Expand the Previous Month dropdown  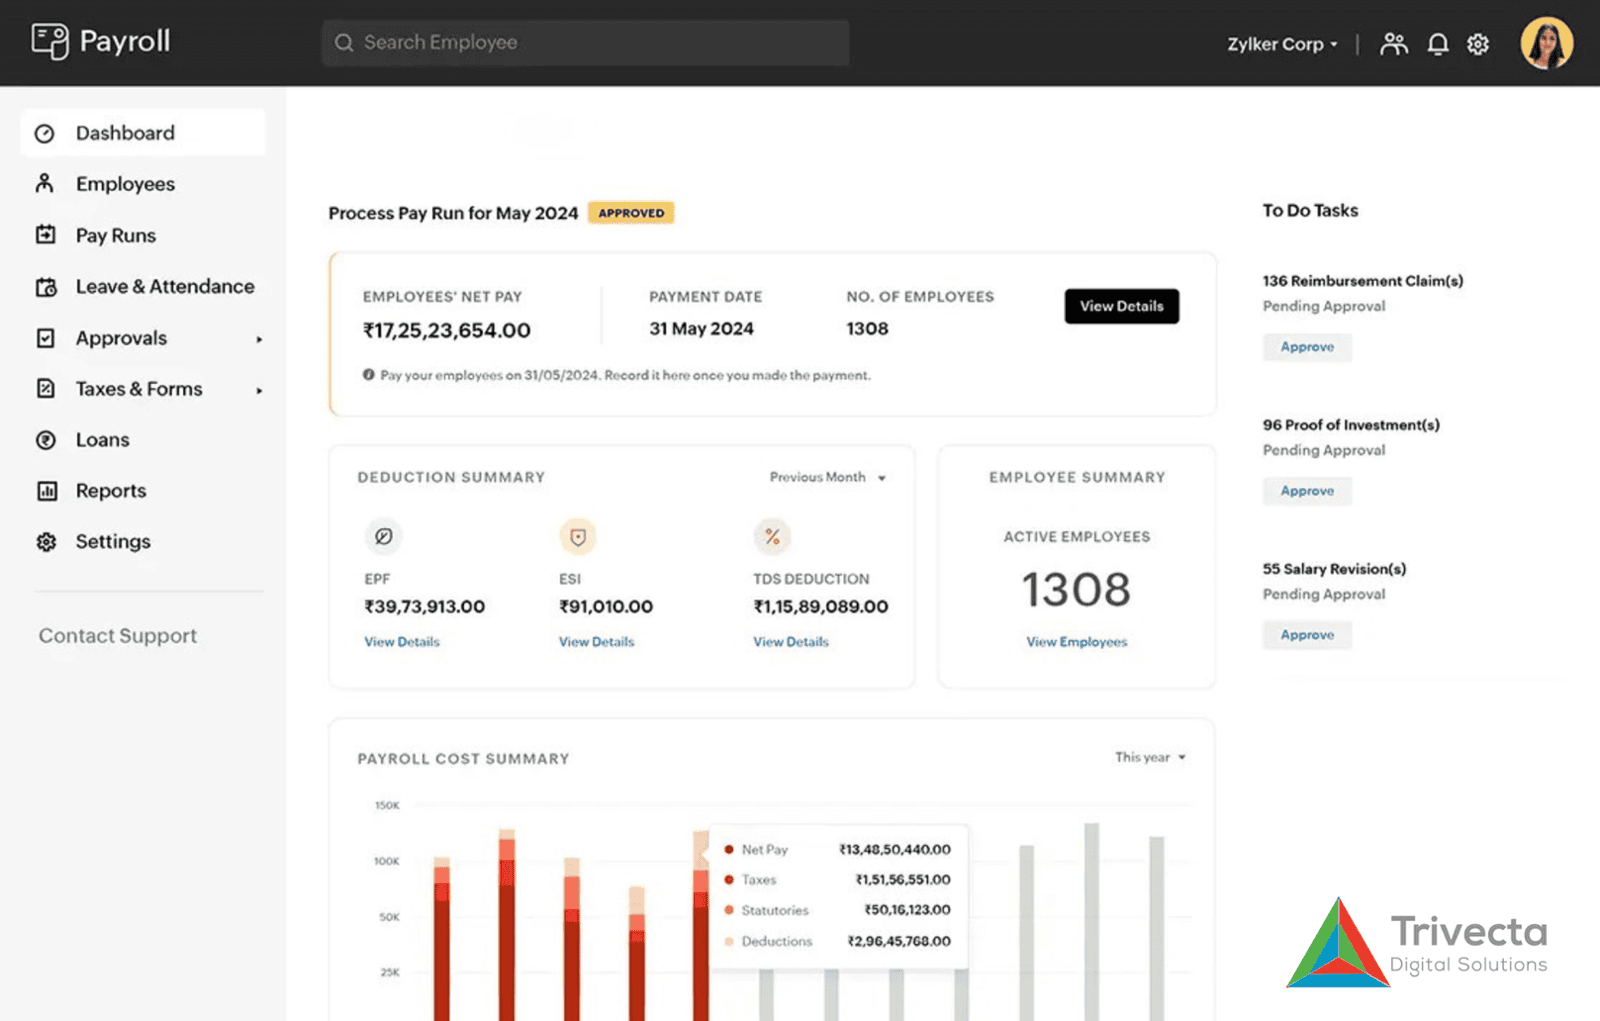coord(827,478)
